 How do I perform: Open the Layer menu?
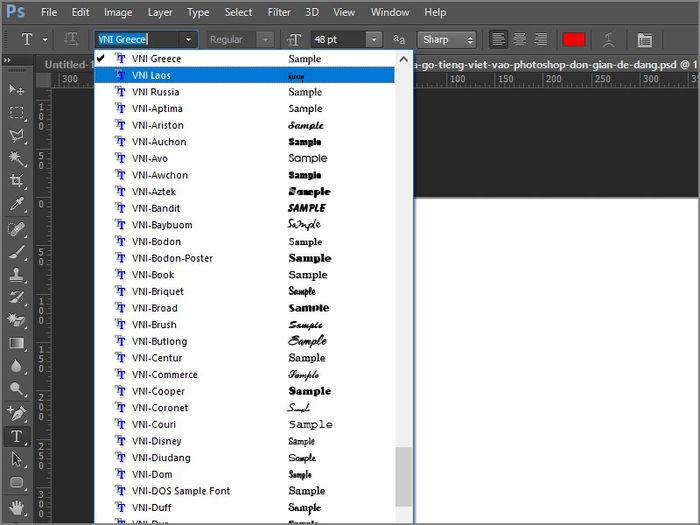[x=160, y=12]
